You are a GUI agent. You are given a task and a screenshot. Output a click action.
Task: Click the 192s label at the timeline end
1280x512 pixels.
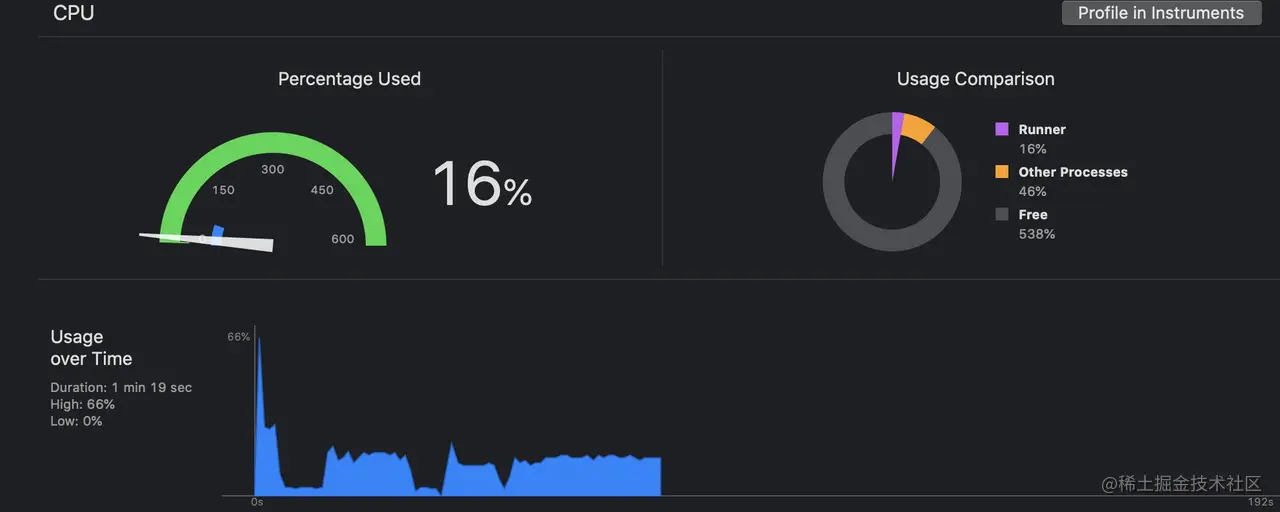point(1260,502)
